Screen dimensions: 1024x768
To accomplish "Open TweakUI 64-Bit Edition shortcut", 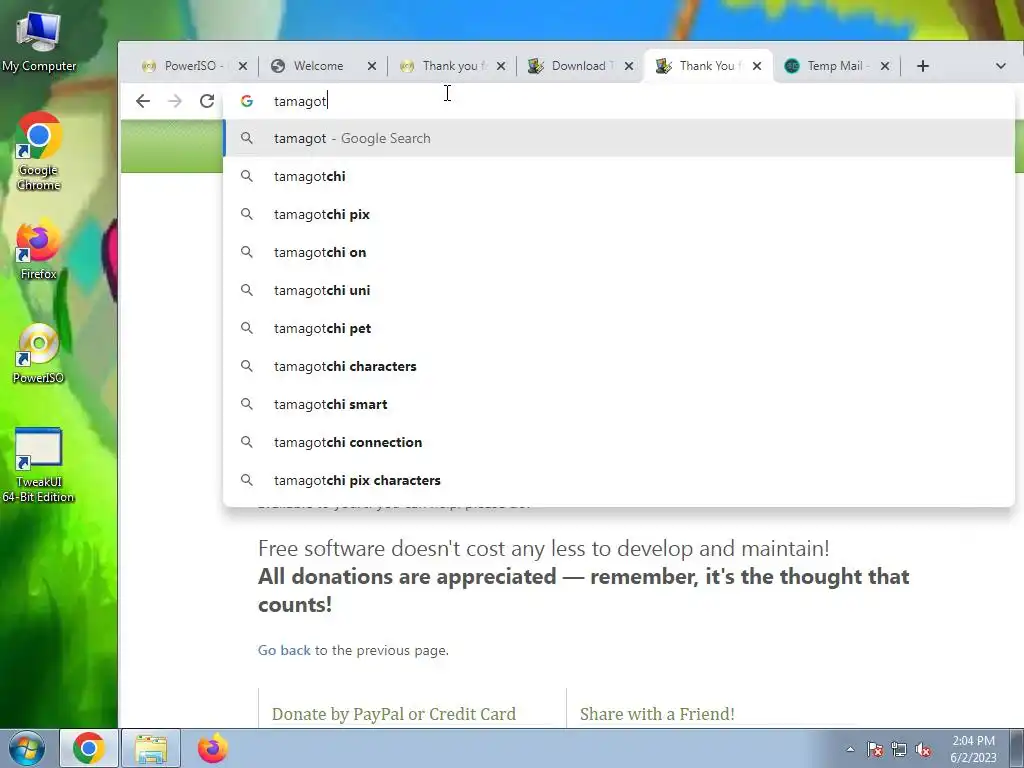I will (39, 466).
